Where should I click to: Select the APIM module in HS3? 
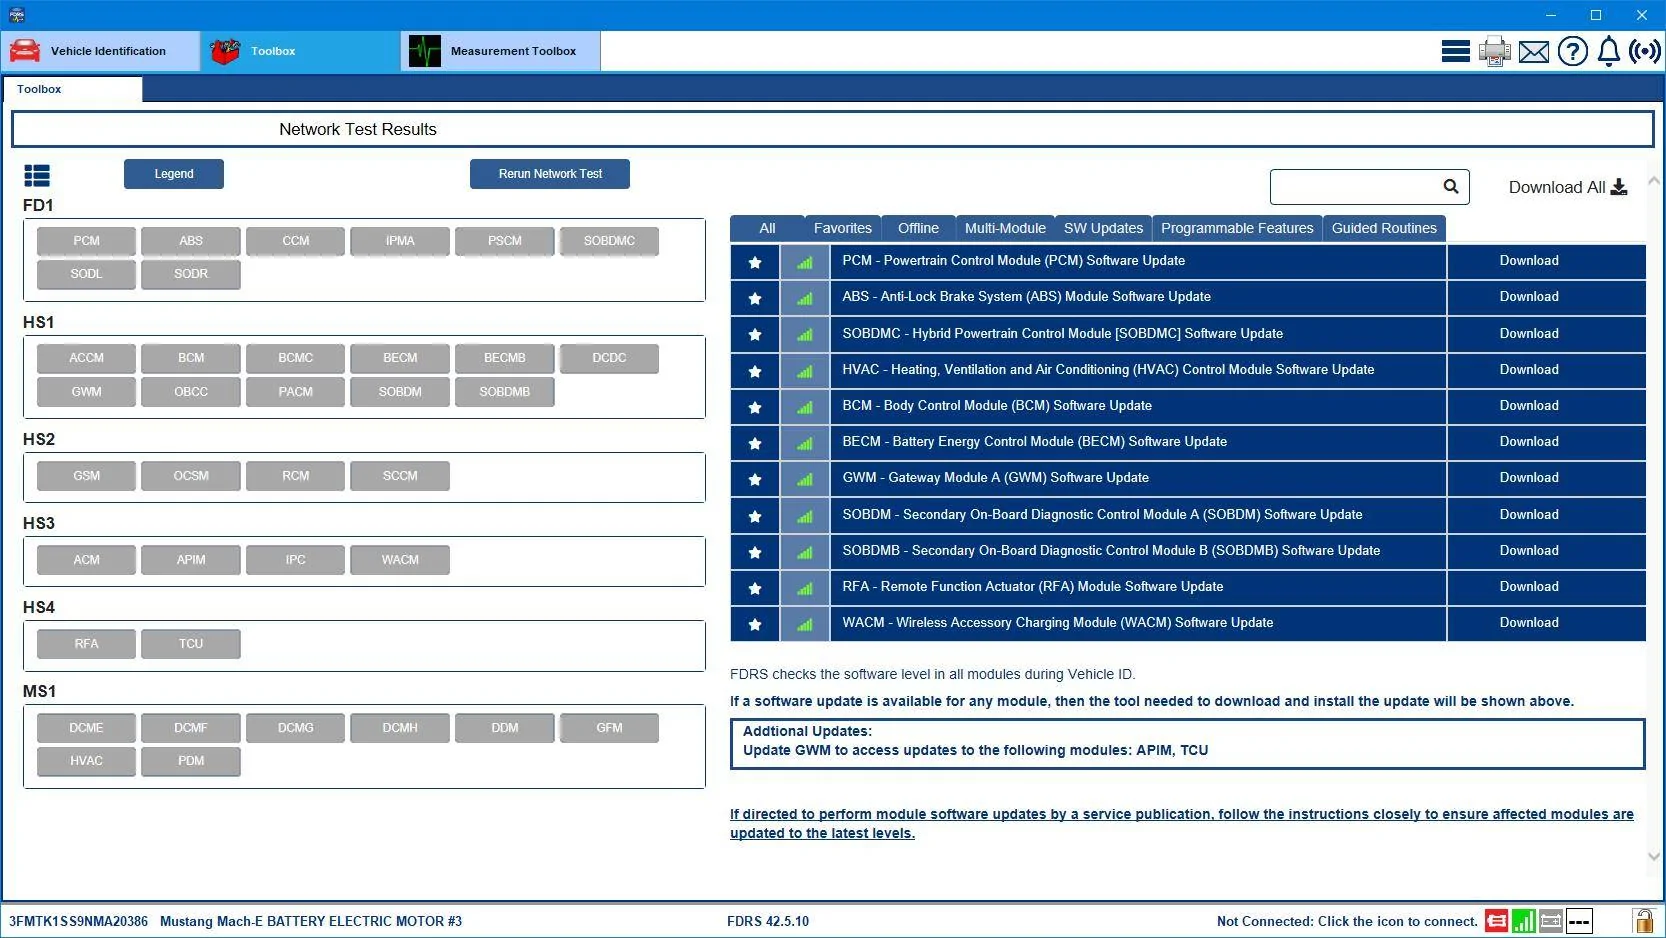coord(191,560)
